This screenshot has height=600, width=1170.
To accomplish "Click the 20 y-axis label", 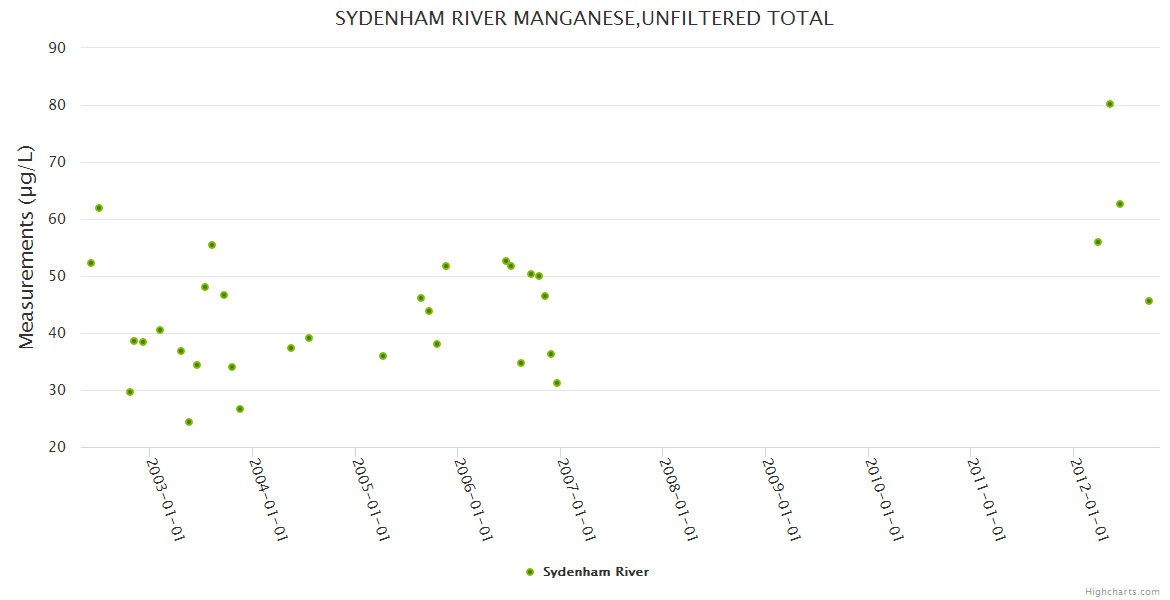I will click(x=57, y=447).
